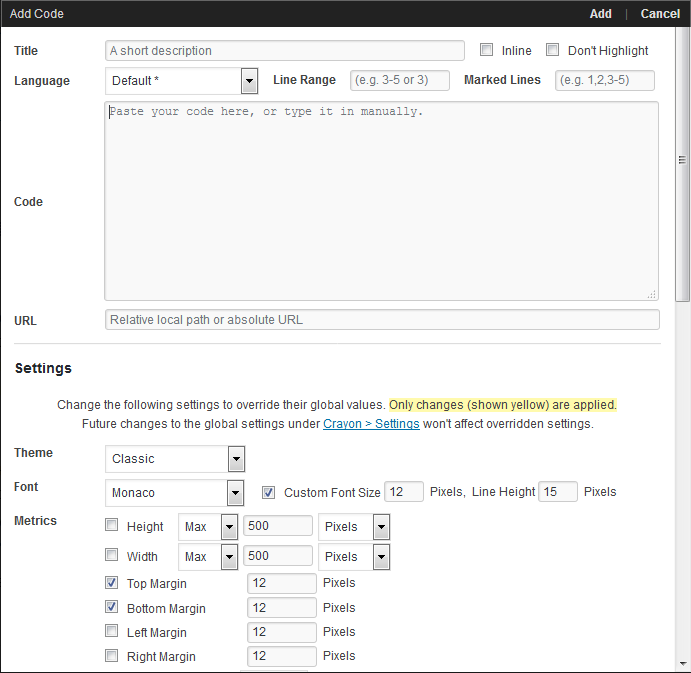Open Height Max mode dropdown
This screenshot has height=673, width=691.
(208, 527)
